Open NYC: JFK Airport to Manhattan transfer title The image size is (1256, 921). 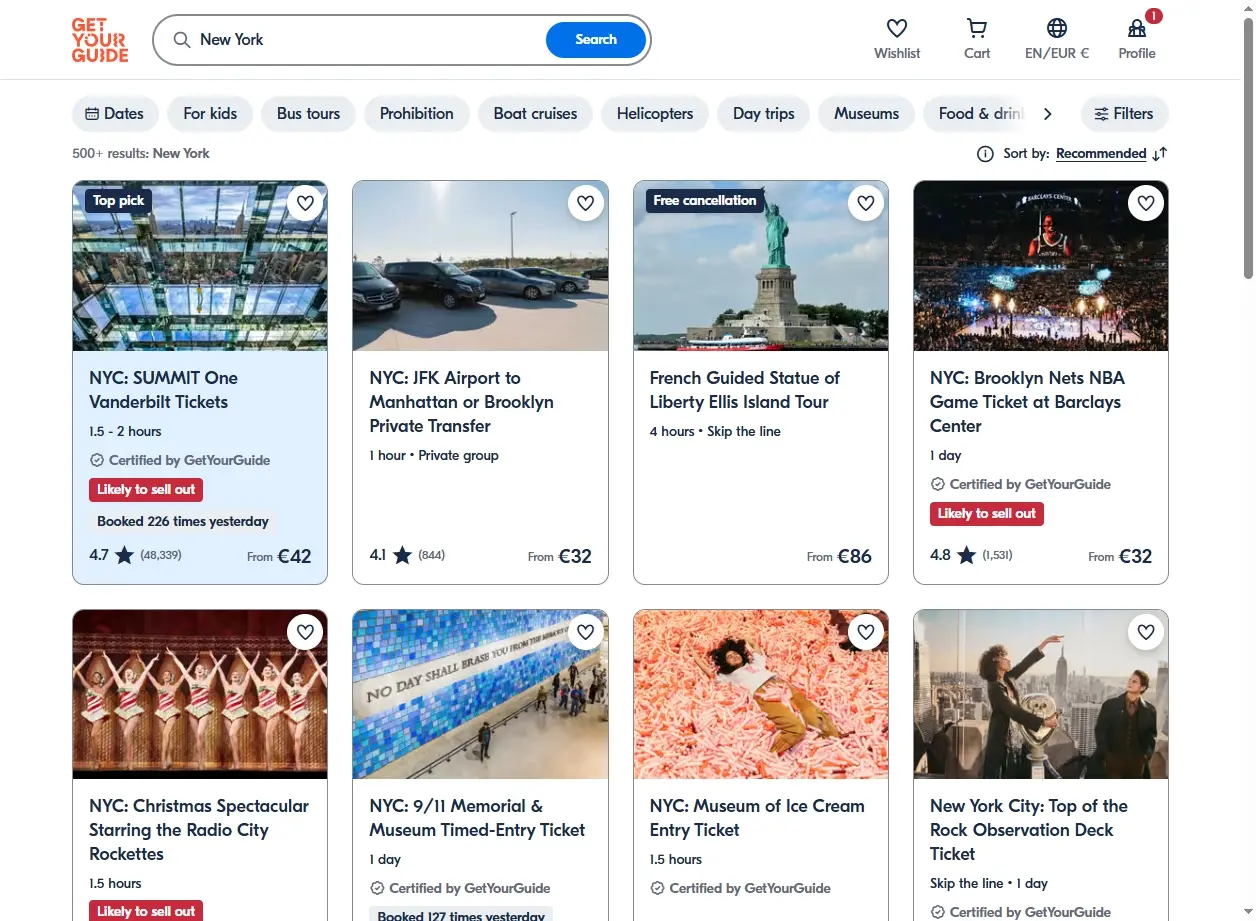point(461,402)
